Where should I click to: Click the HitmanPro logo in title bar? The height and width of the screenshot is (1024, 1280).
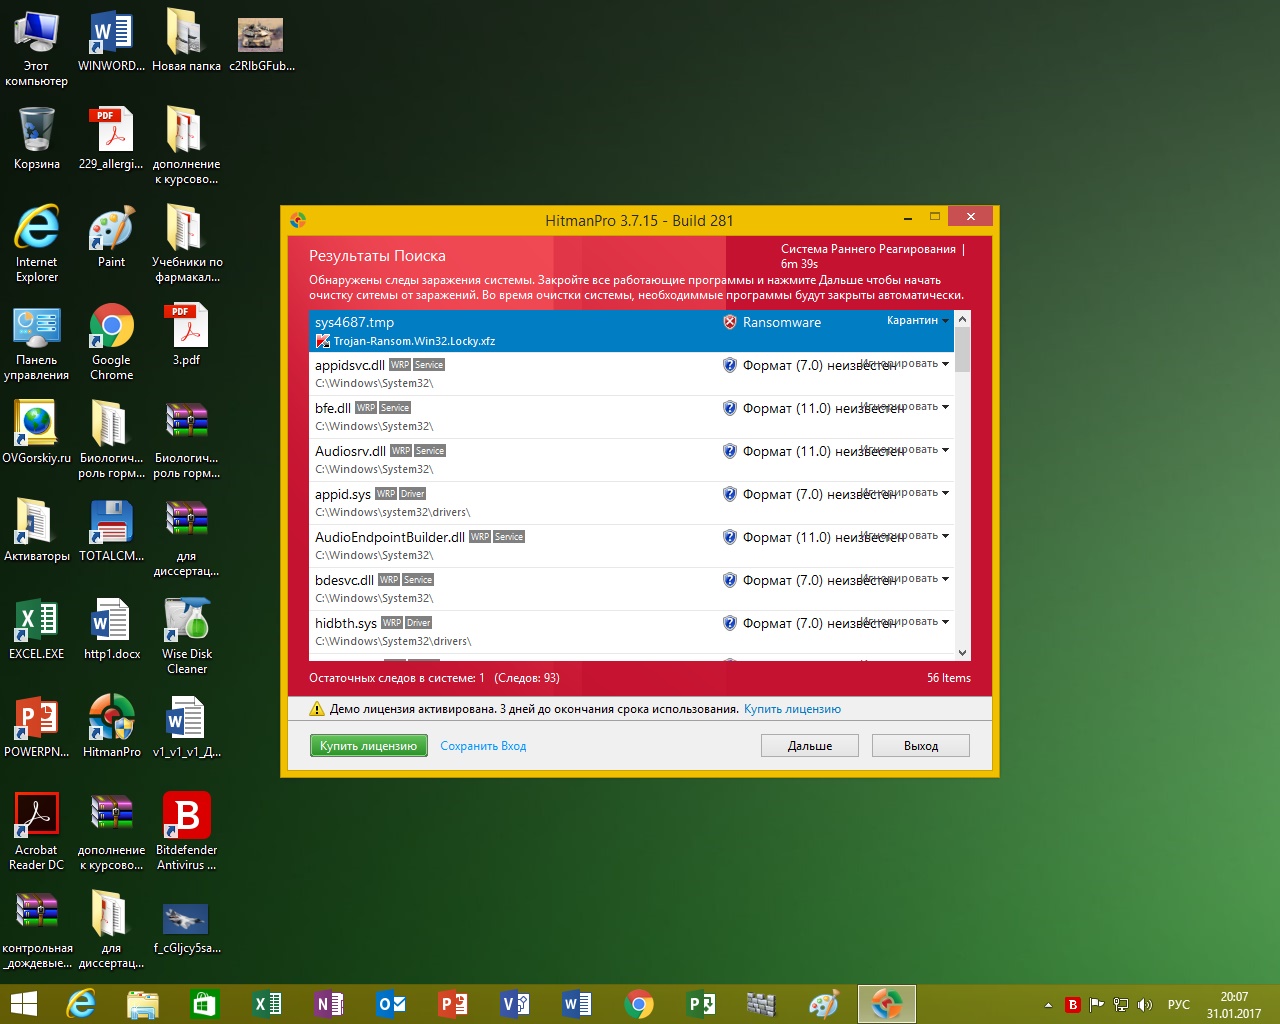click(298, 220)
